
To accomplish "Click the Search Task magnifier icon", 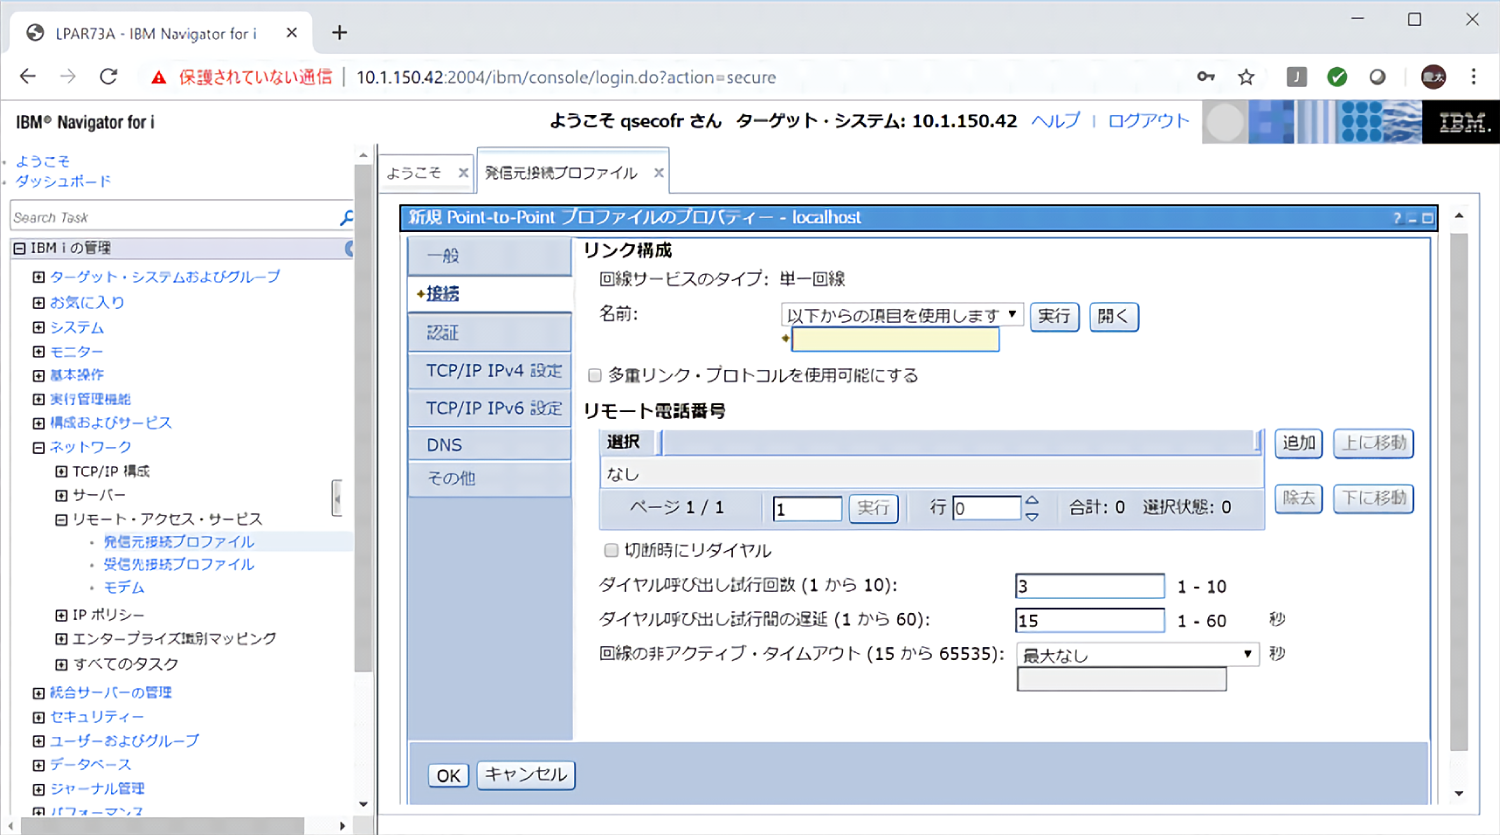I will pyautogui.click(x=346, y=217).
